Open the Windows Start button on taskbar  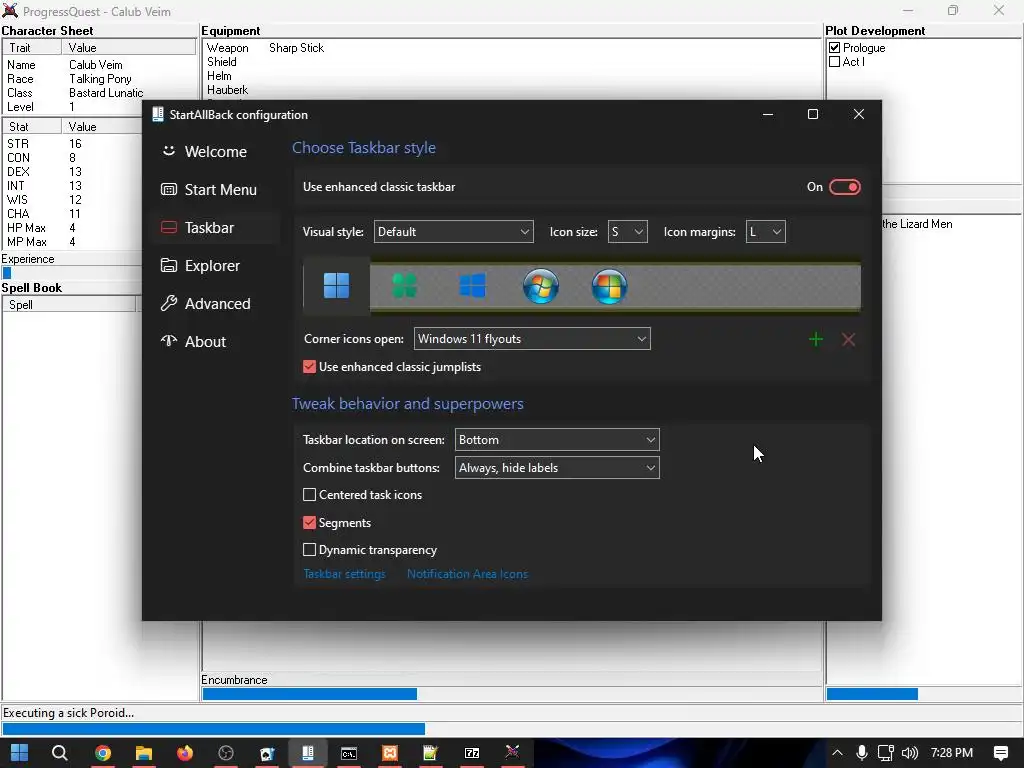coord(20,753)
